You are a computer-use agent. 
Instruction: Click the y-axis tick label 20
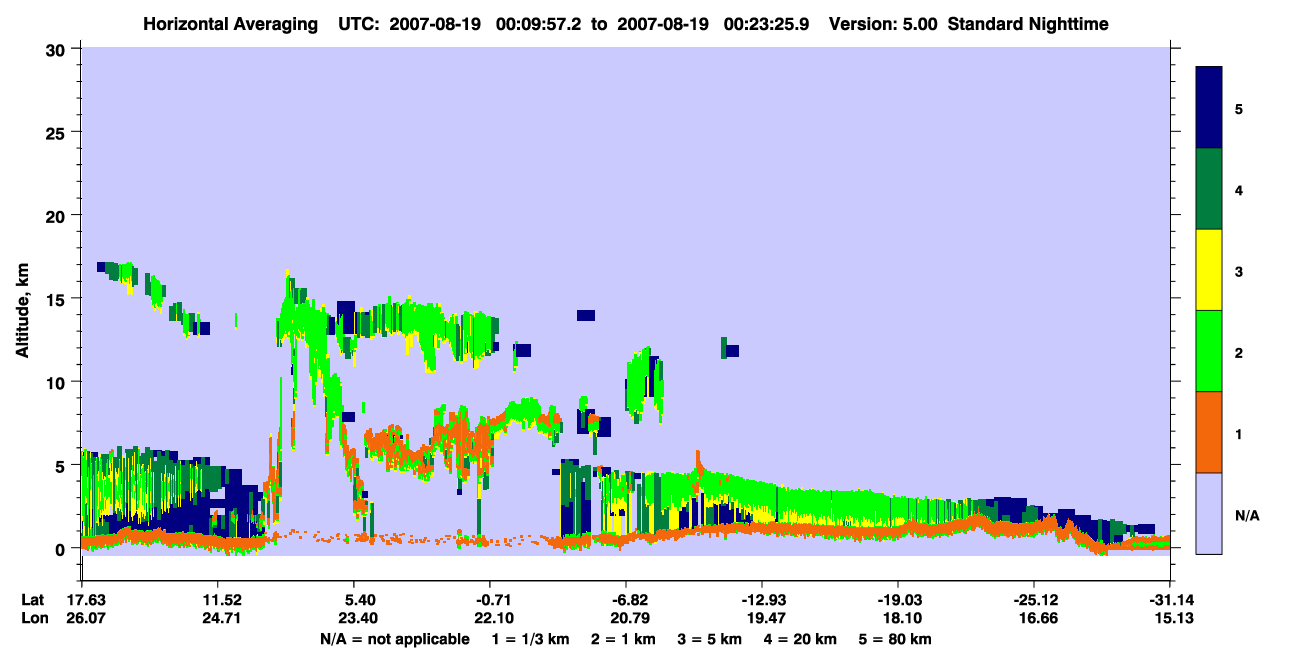pos(58,216)
